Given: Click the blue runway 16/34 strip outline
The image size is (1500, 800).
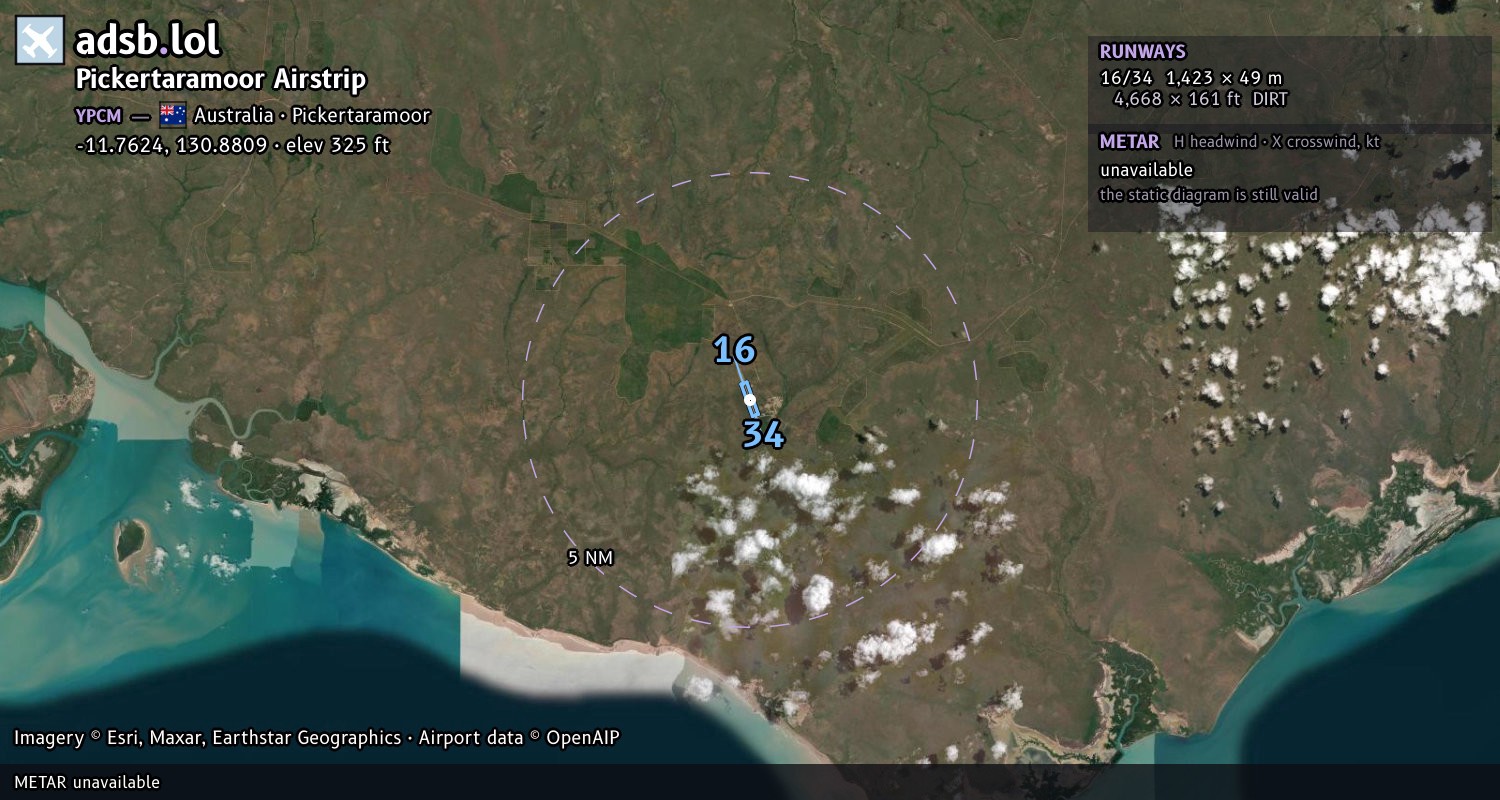Looking at the screenshot, I should [750, 399].
